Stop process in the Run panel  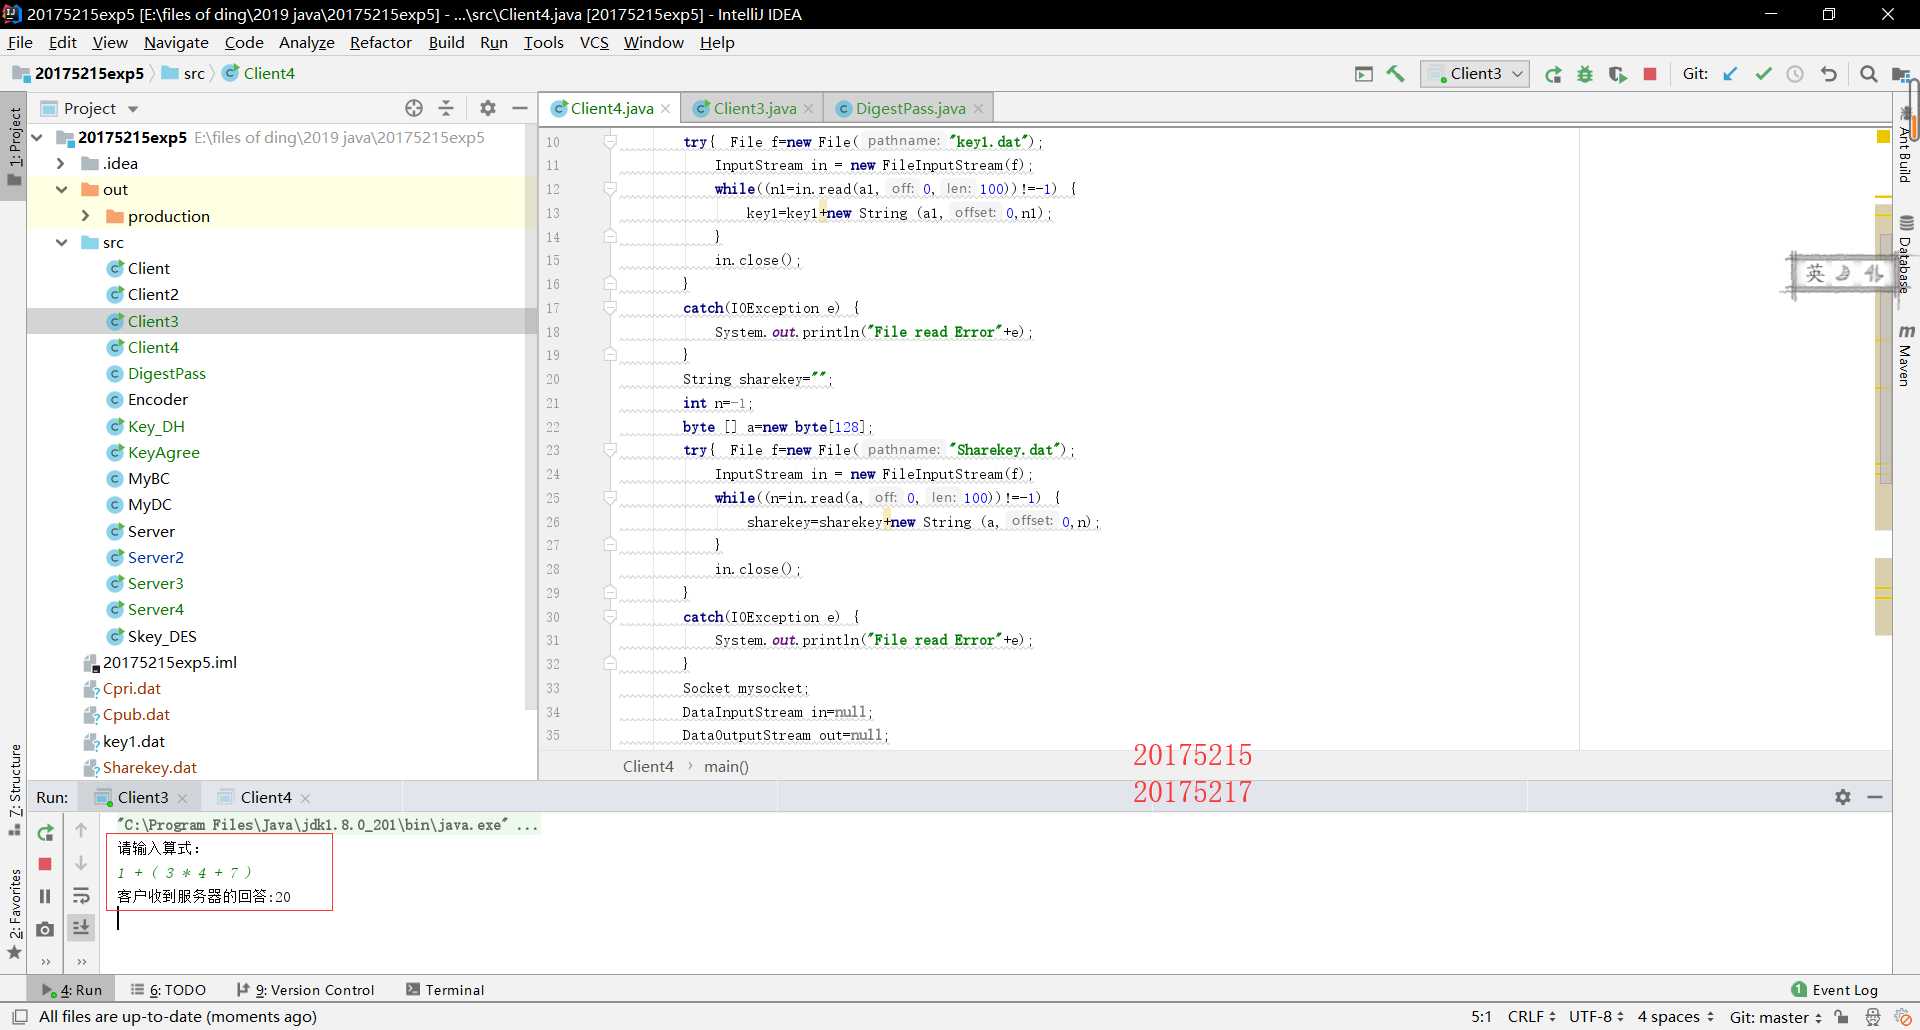pyautogui.click(x=45, y=864)
